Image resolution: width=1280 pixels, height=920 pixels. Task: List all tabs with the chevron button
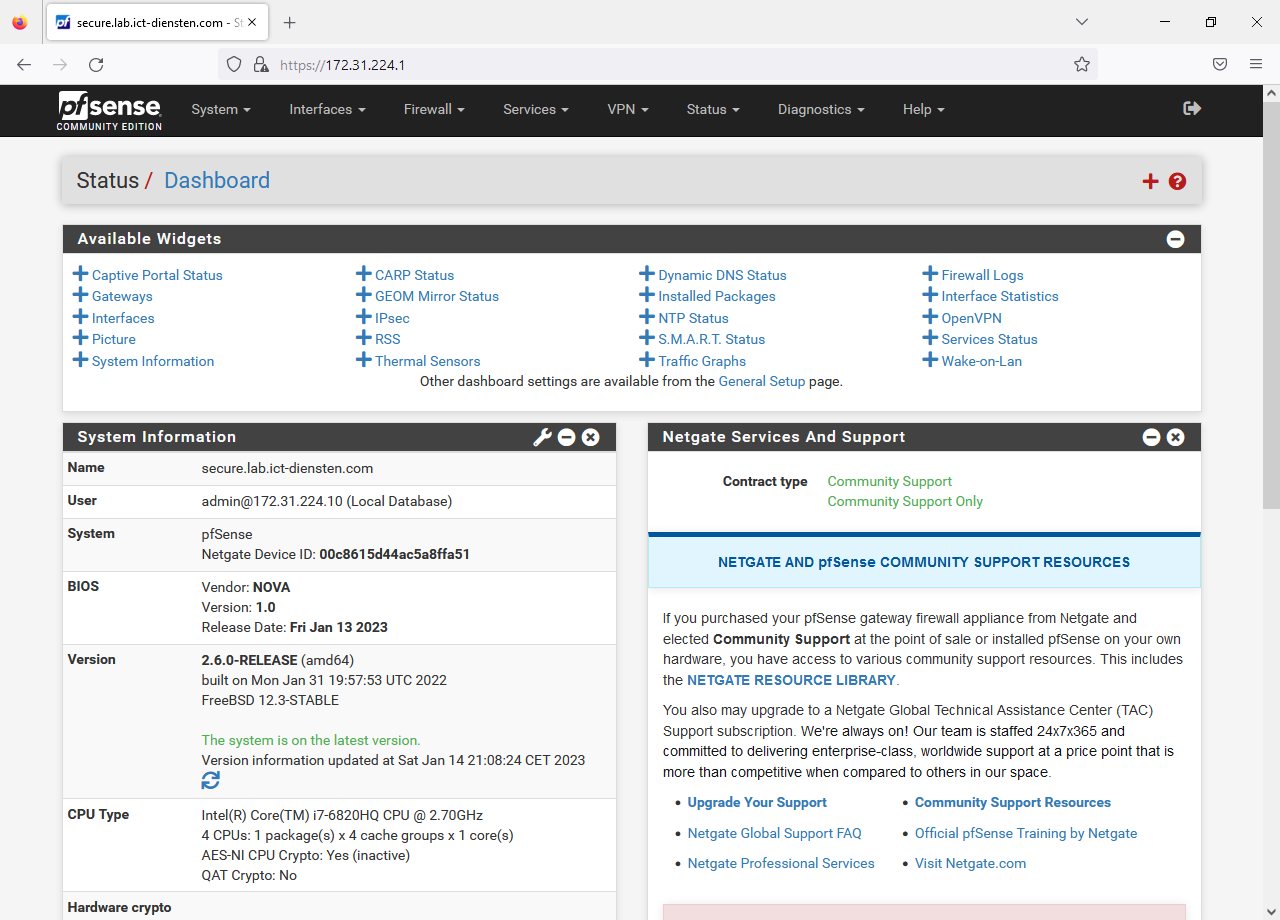pos(1082,22)
